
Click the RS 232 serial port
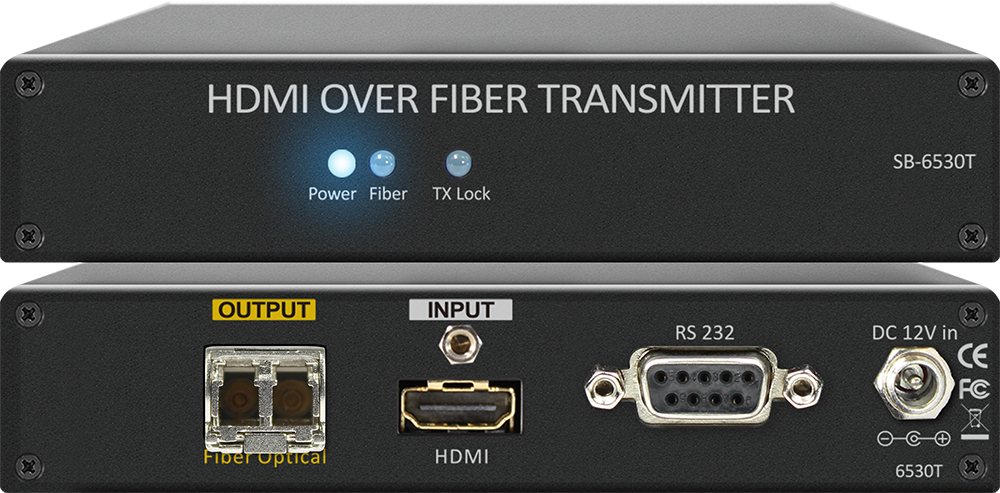click(x=703, y=386)
